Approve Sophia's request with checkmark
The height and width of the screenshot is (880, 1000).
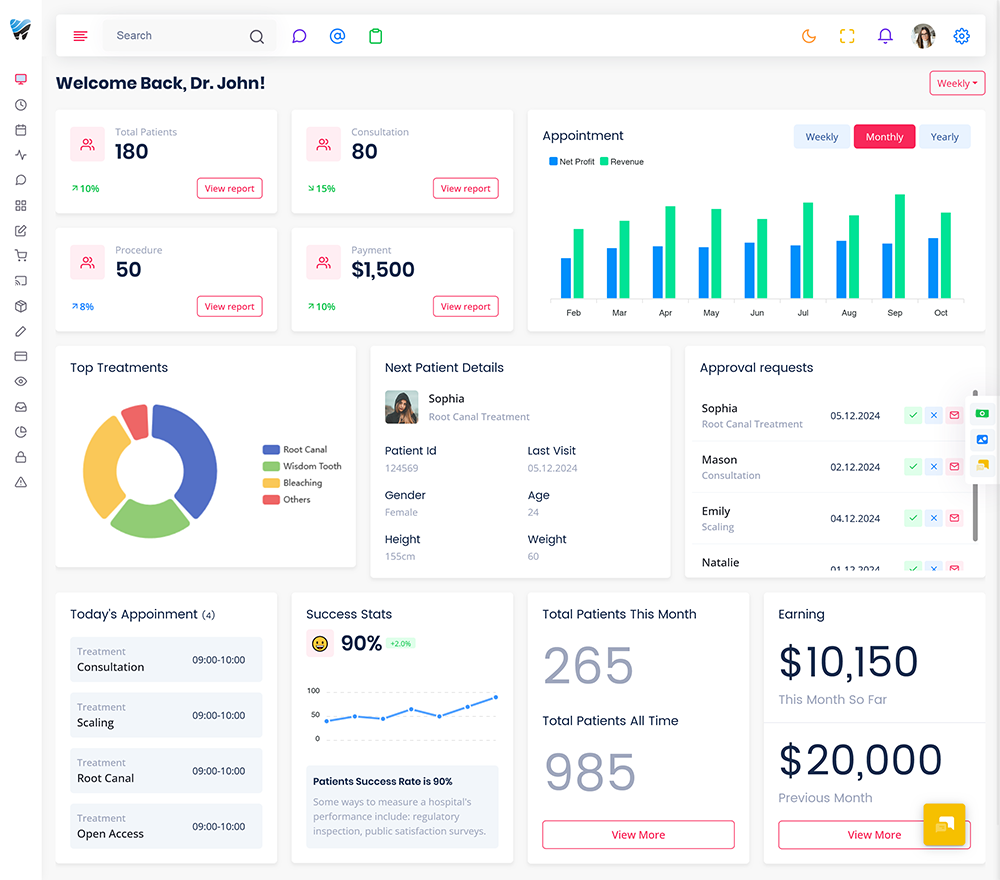point(913,415)
